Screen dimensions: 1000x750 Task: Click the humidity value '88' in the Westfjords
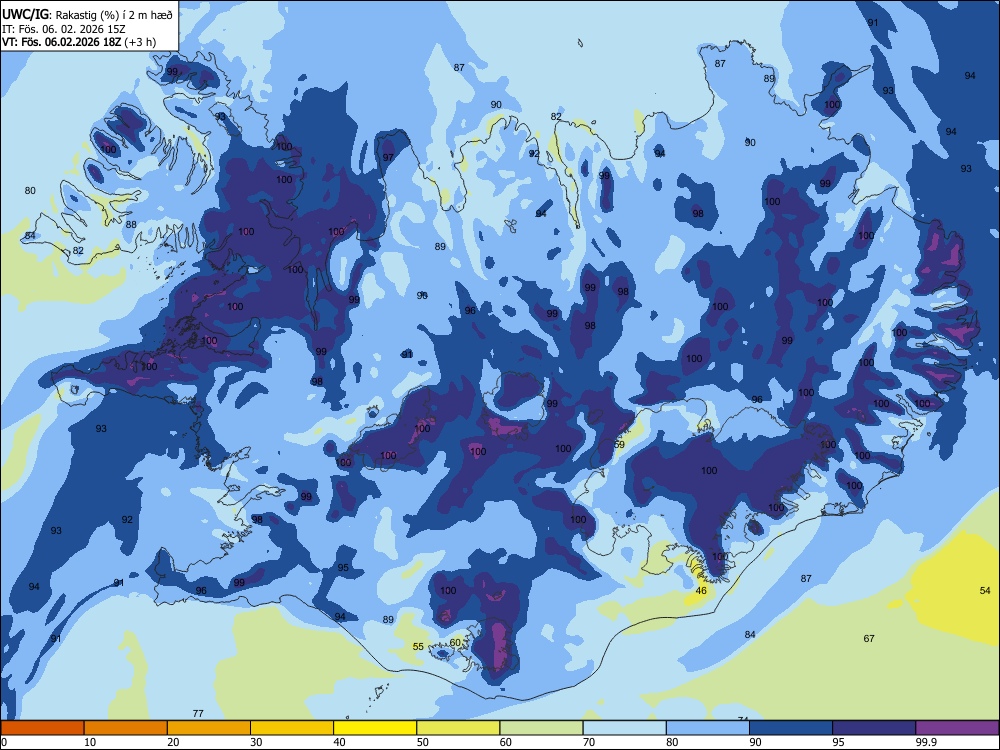coord(131,224)
